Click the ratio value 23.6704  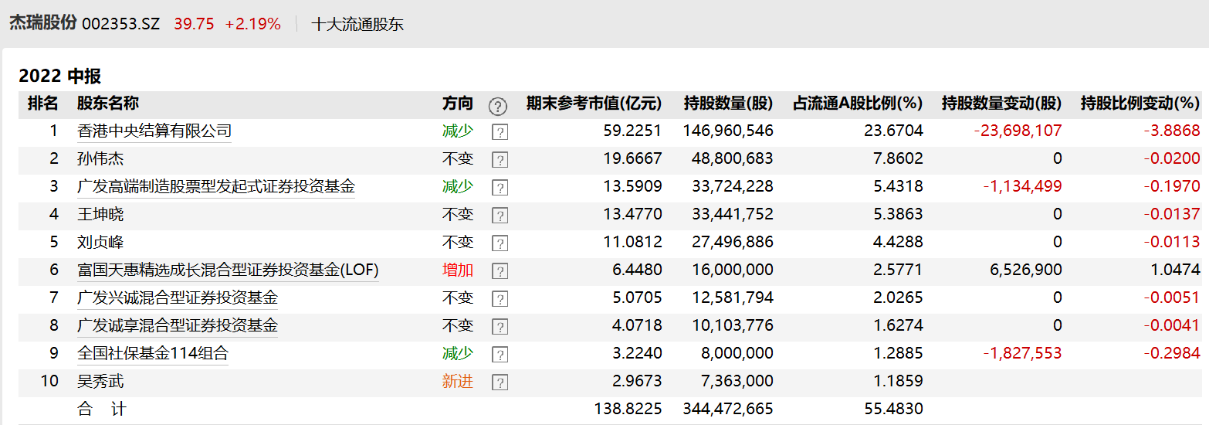point(893,131)
